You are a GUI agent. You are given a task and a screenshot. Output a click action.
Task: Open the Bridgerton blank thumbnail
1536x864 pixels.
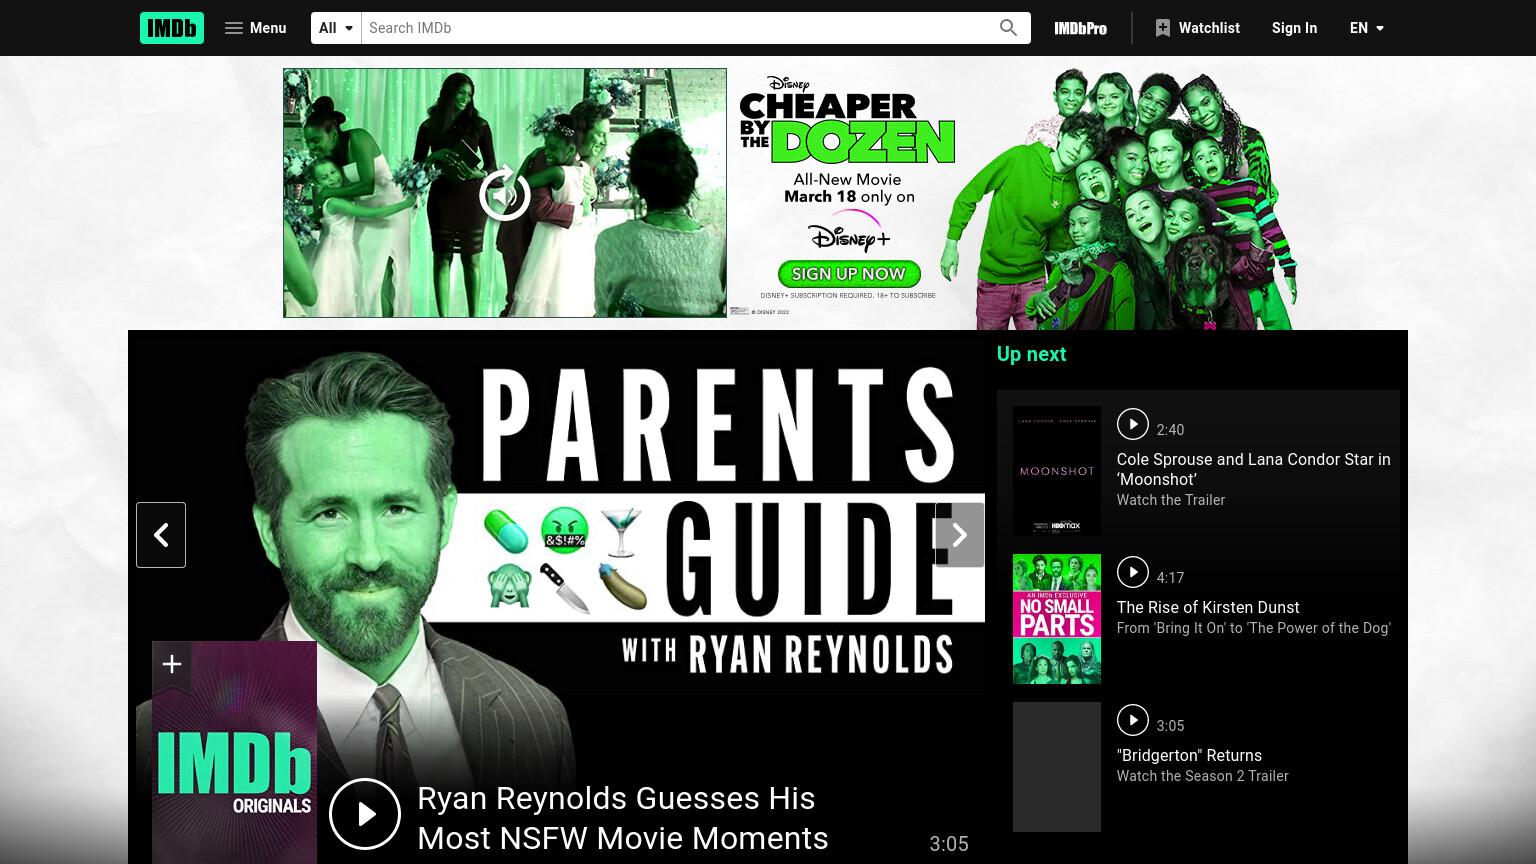[1057, 767]
